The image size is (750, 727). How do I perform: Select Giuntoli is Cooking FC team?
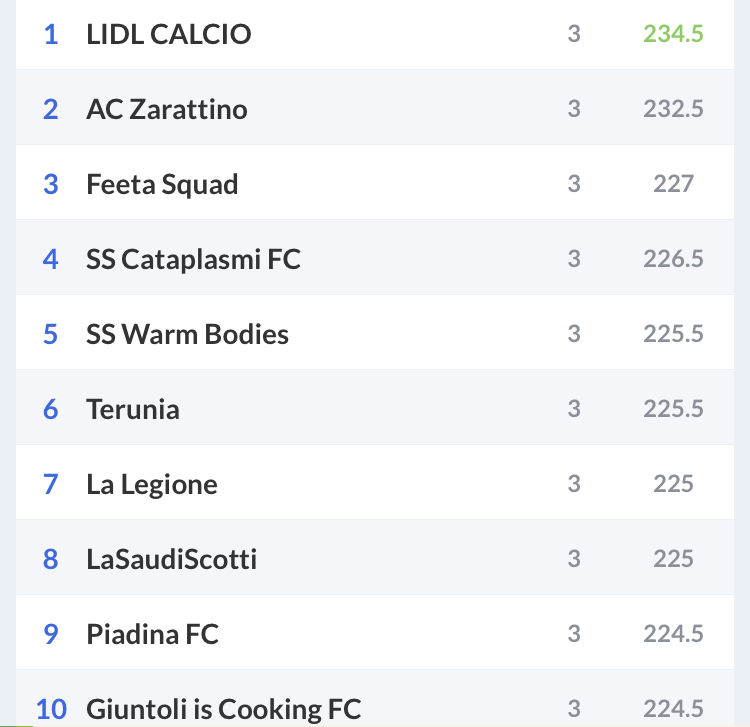375,698
